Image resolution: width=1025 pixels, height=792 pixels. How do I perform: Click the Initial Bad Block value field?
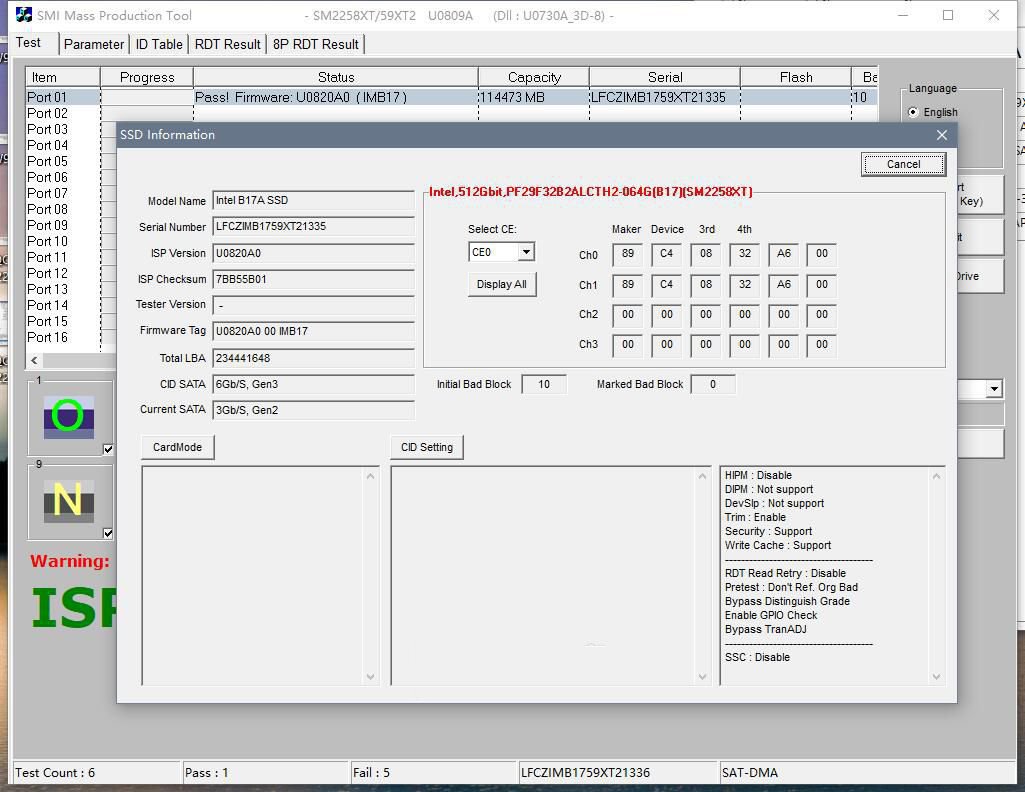point(544,384)
